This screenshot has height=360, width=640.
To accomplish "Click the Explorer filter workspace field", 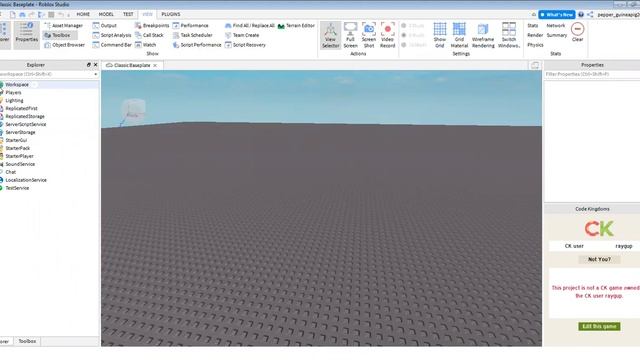I will pyautogui.click(x=49, y=75).
